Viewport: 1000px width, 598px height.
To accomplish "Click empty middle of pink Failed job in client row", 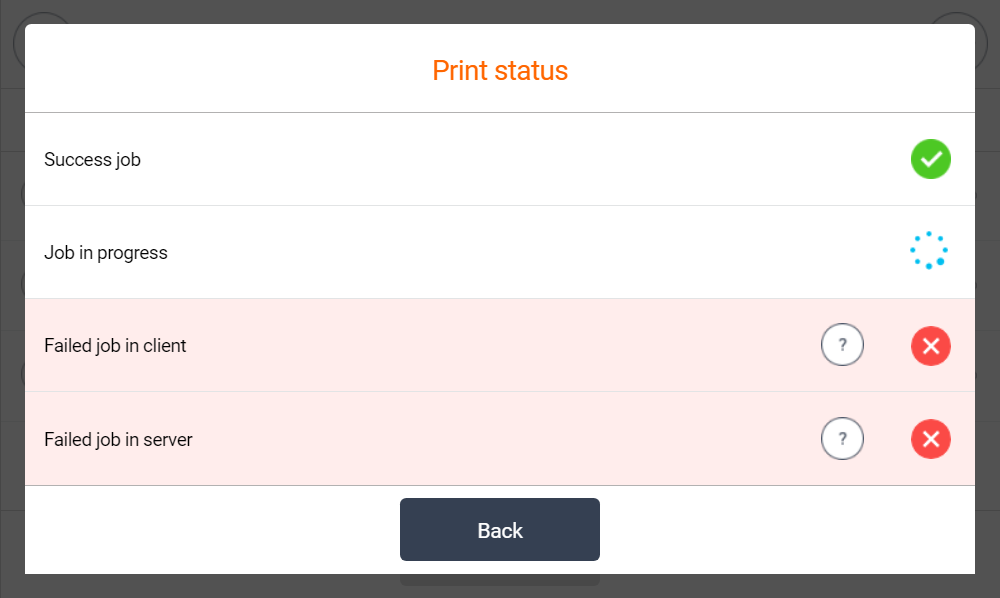I will point(500,346).
